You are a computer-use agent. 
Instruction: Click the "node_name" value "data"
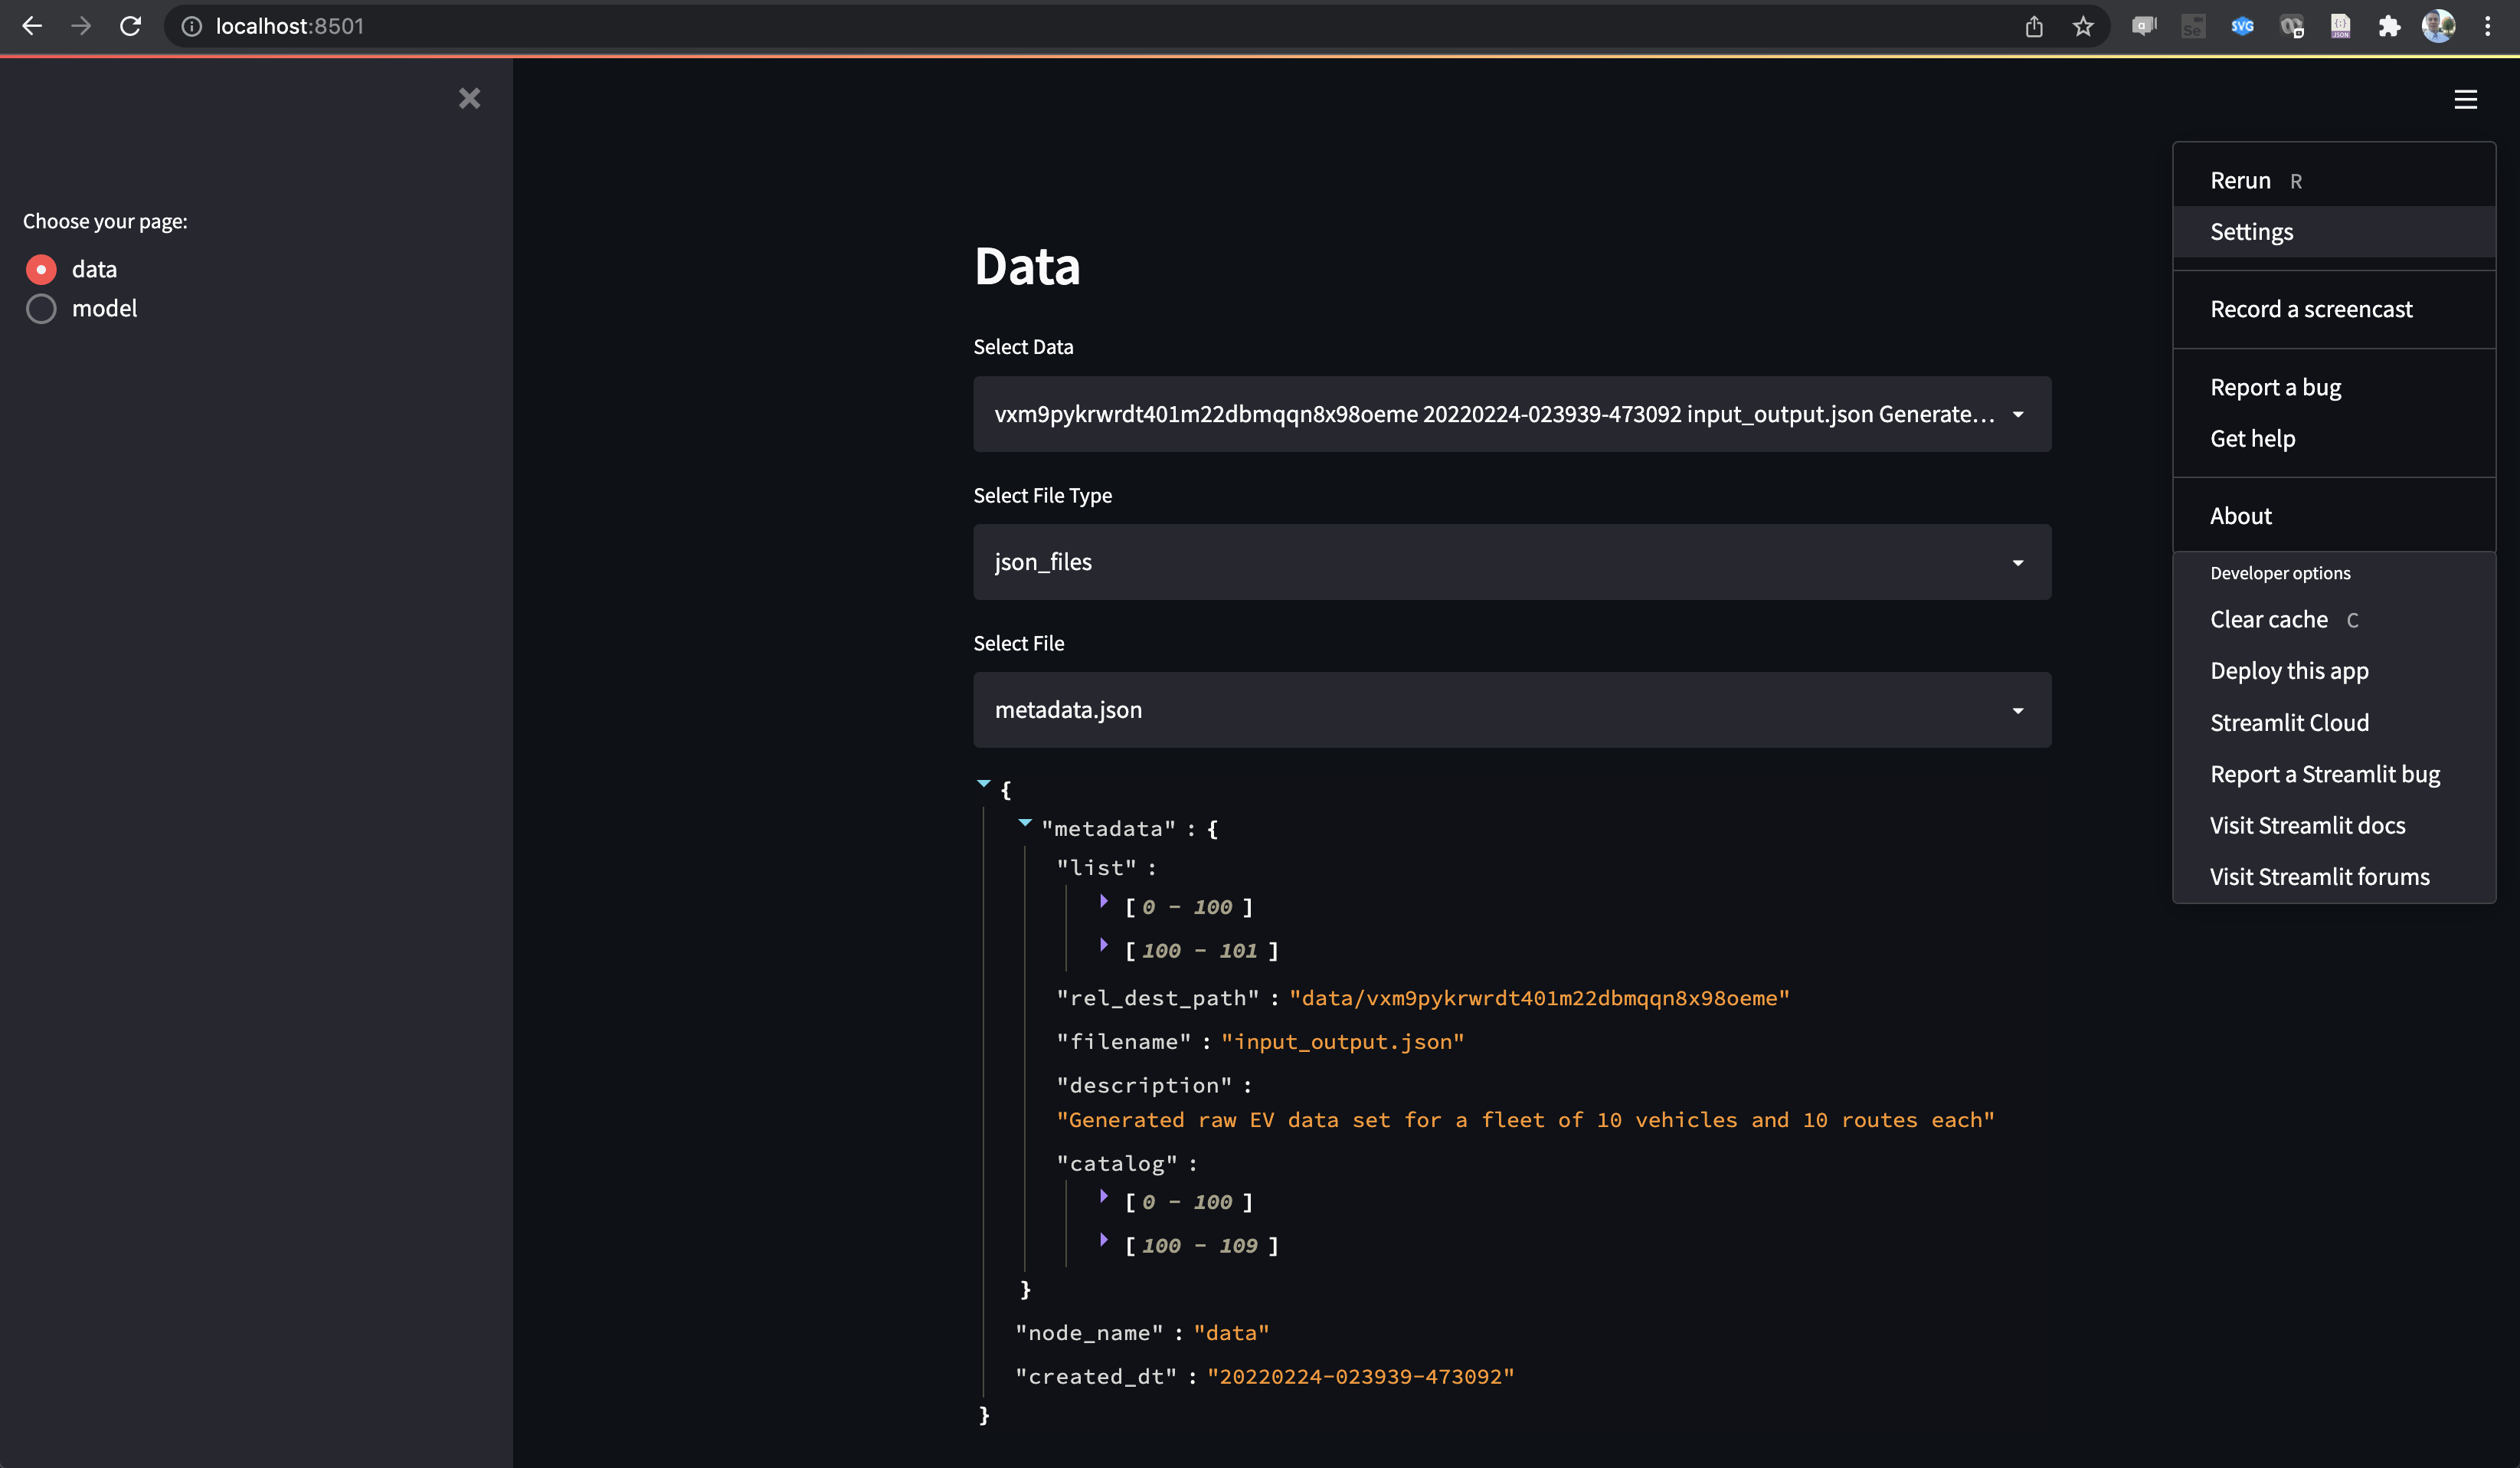coord(1231,1333)
